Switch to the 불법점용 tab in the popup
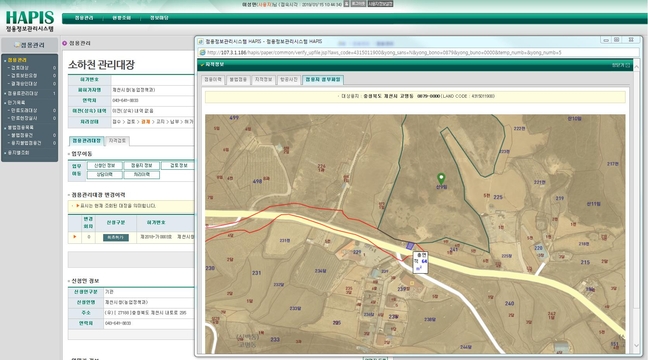 [x=238, y=79]
